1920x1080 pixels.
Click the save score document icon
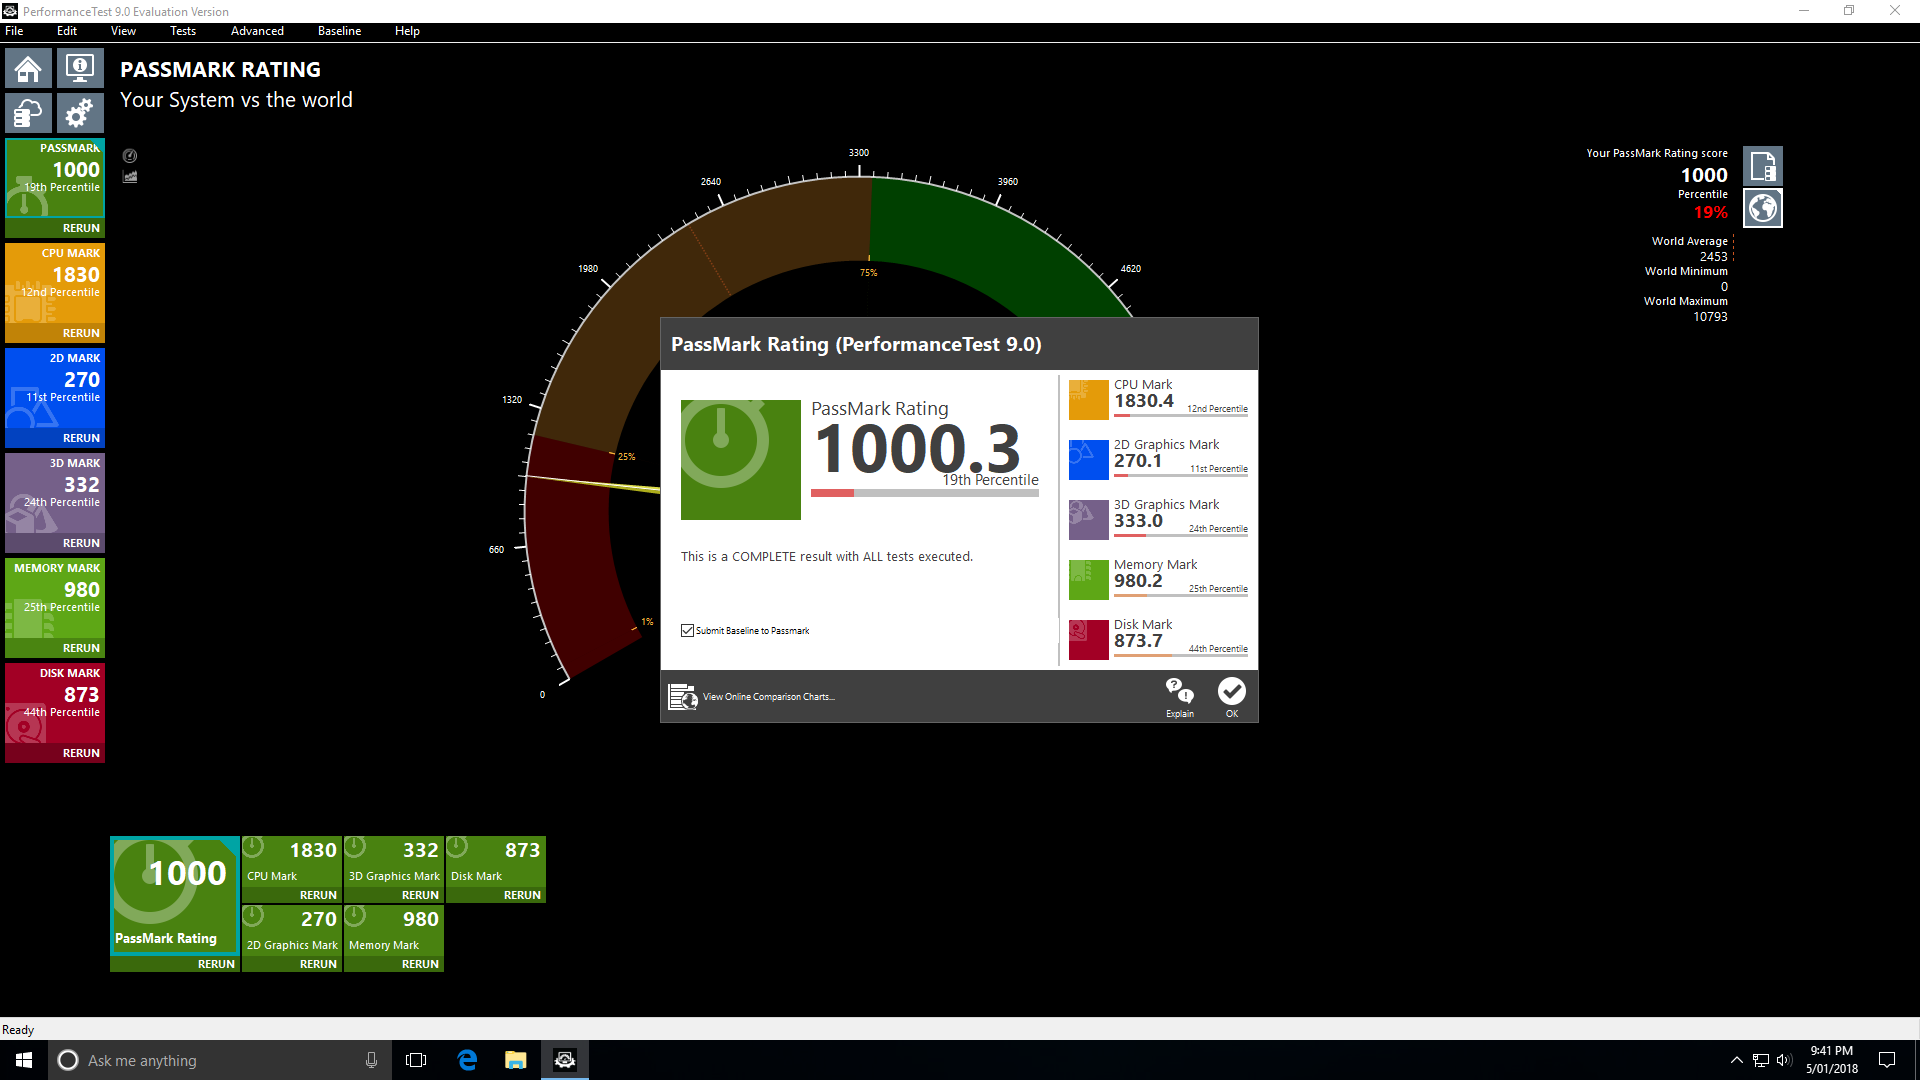(x=1763, y=166)
